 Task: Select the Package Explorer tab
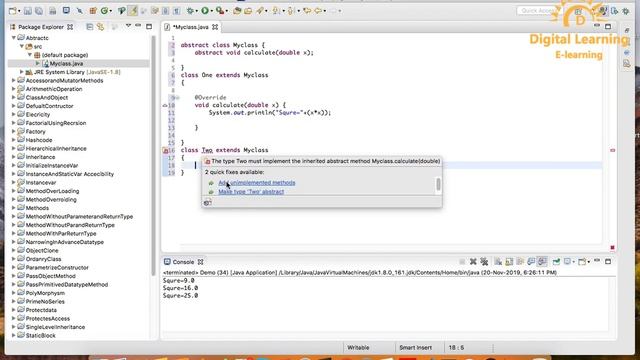pyautogui.click(x=41, y=27)
